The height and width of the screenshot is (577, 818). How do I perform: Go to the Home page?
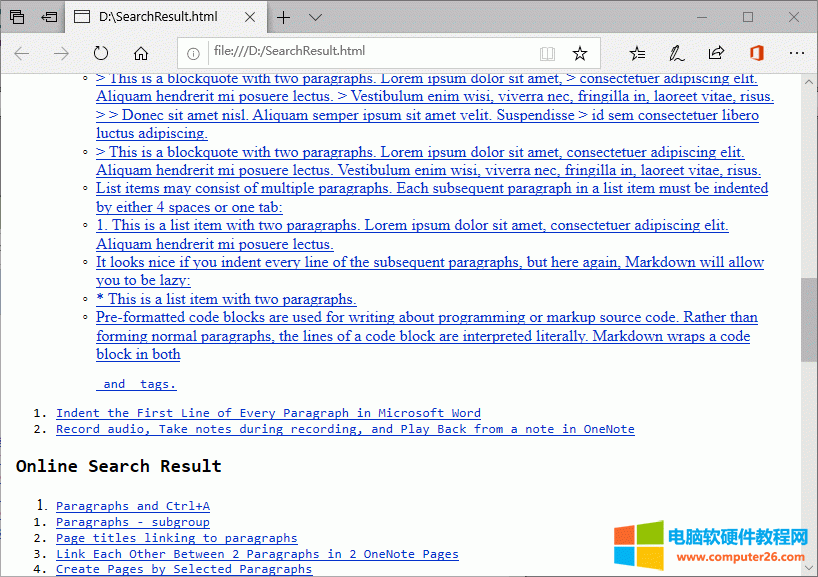[140, 53]
